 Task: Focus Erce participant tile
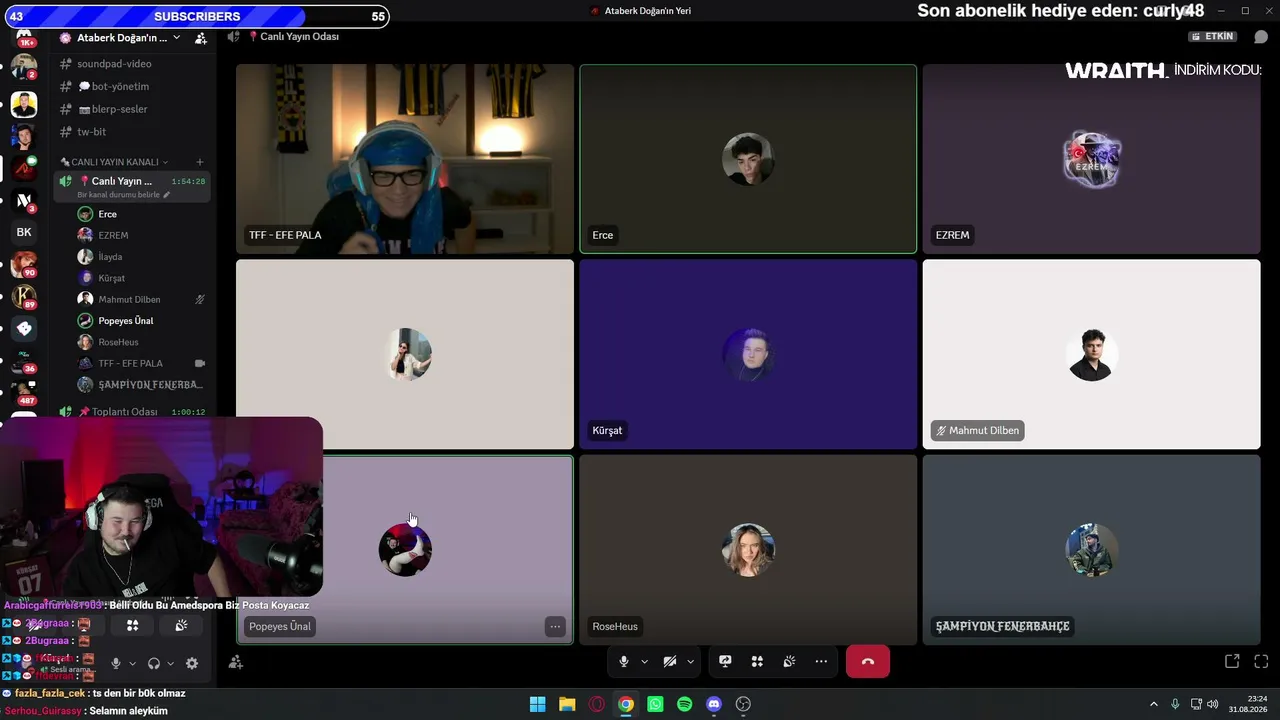tap(748, 159)
